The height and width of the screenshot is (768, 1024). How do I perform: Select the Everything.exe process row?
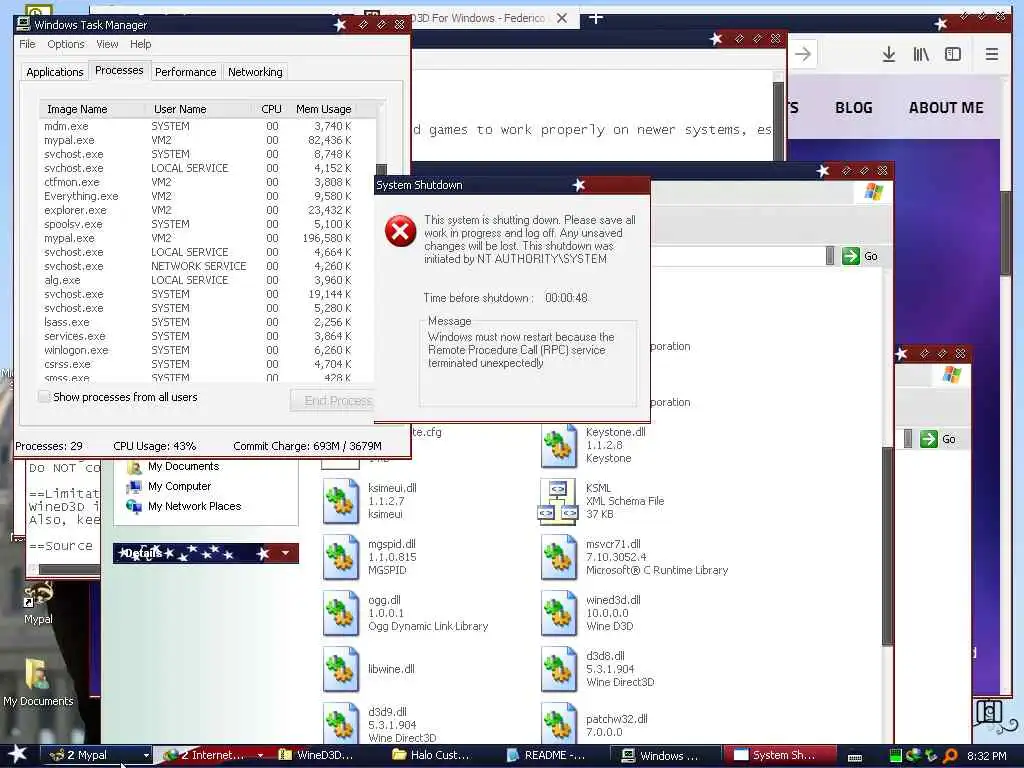tap(207, 196)
